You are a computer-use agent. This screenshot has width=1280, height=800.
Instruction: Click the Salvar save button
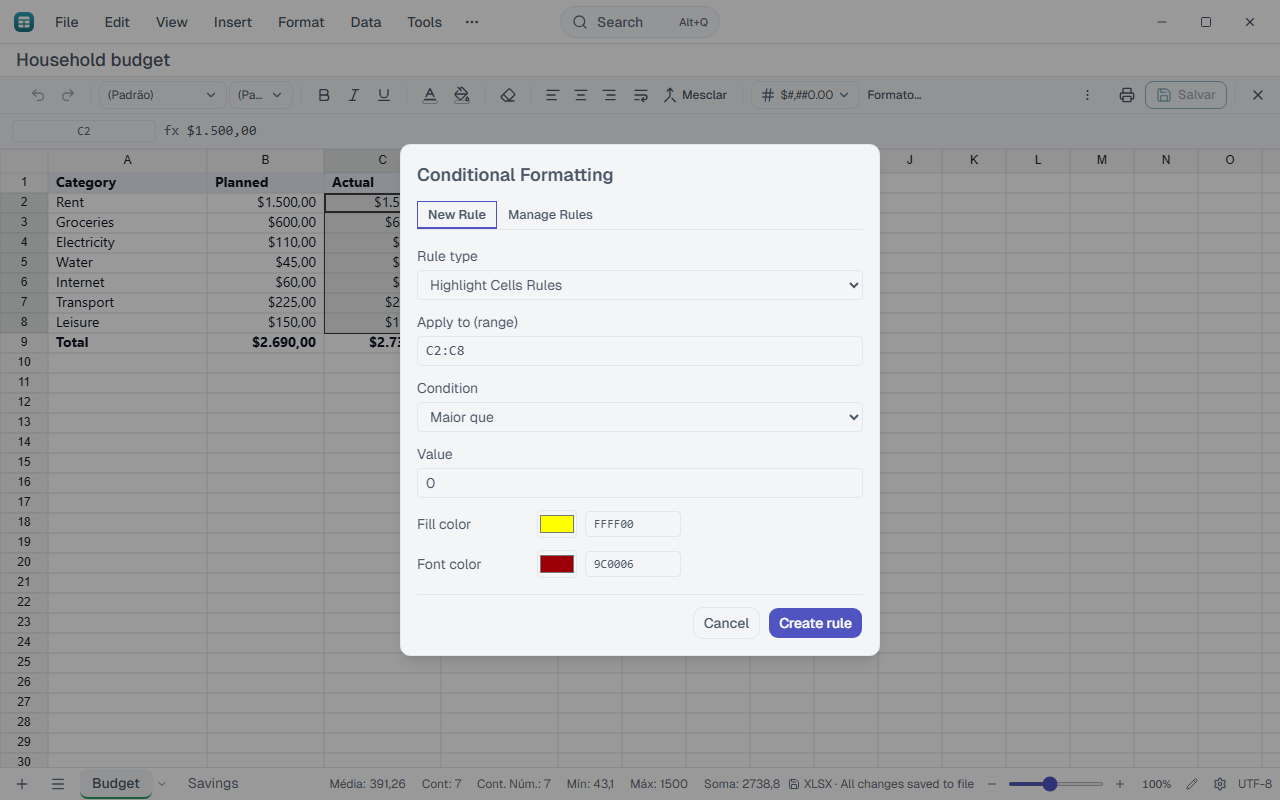[1186, 95]
